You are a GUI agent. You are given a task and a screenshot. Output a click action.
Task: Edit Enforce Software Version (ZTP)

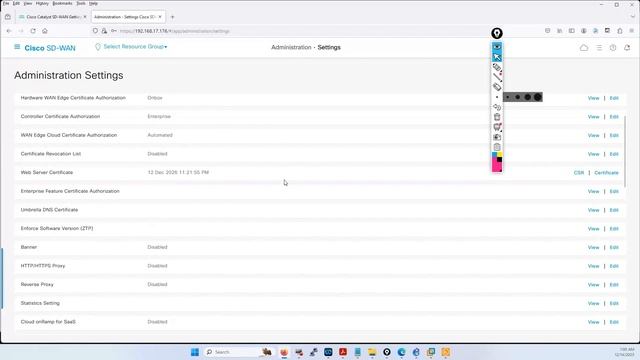click(x=614, y=229)
